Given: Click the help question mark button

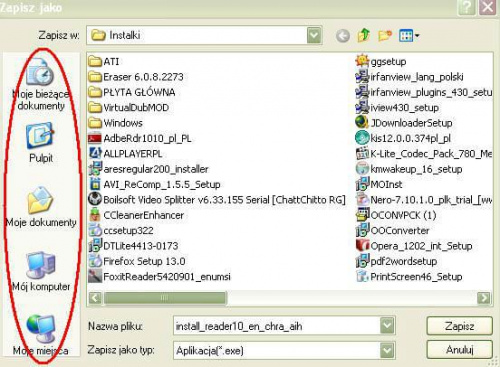Looking at the screenshot, I should [x=466, y=7].
